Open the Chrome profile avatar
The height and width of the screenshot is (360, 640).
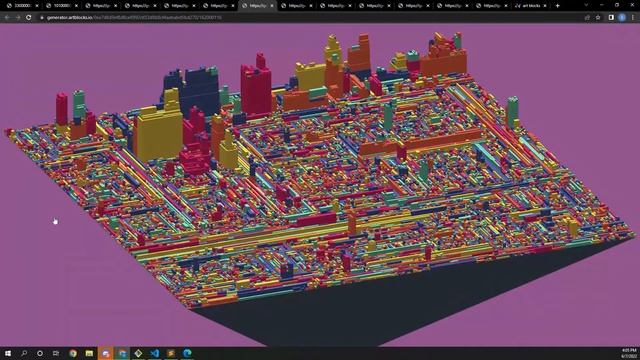(x=622, y=18)
